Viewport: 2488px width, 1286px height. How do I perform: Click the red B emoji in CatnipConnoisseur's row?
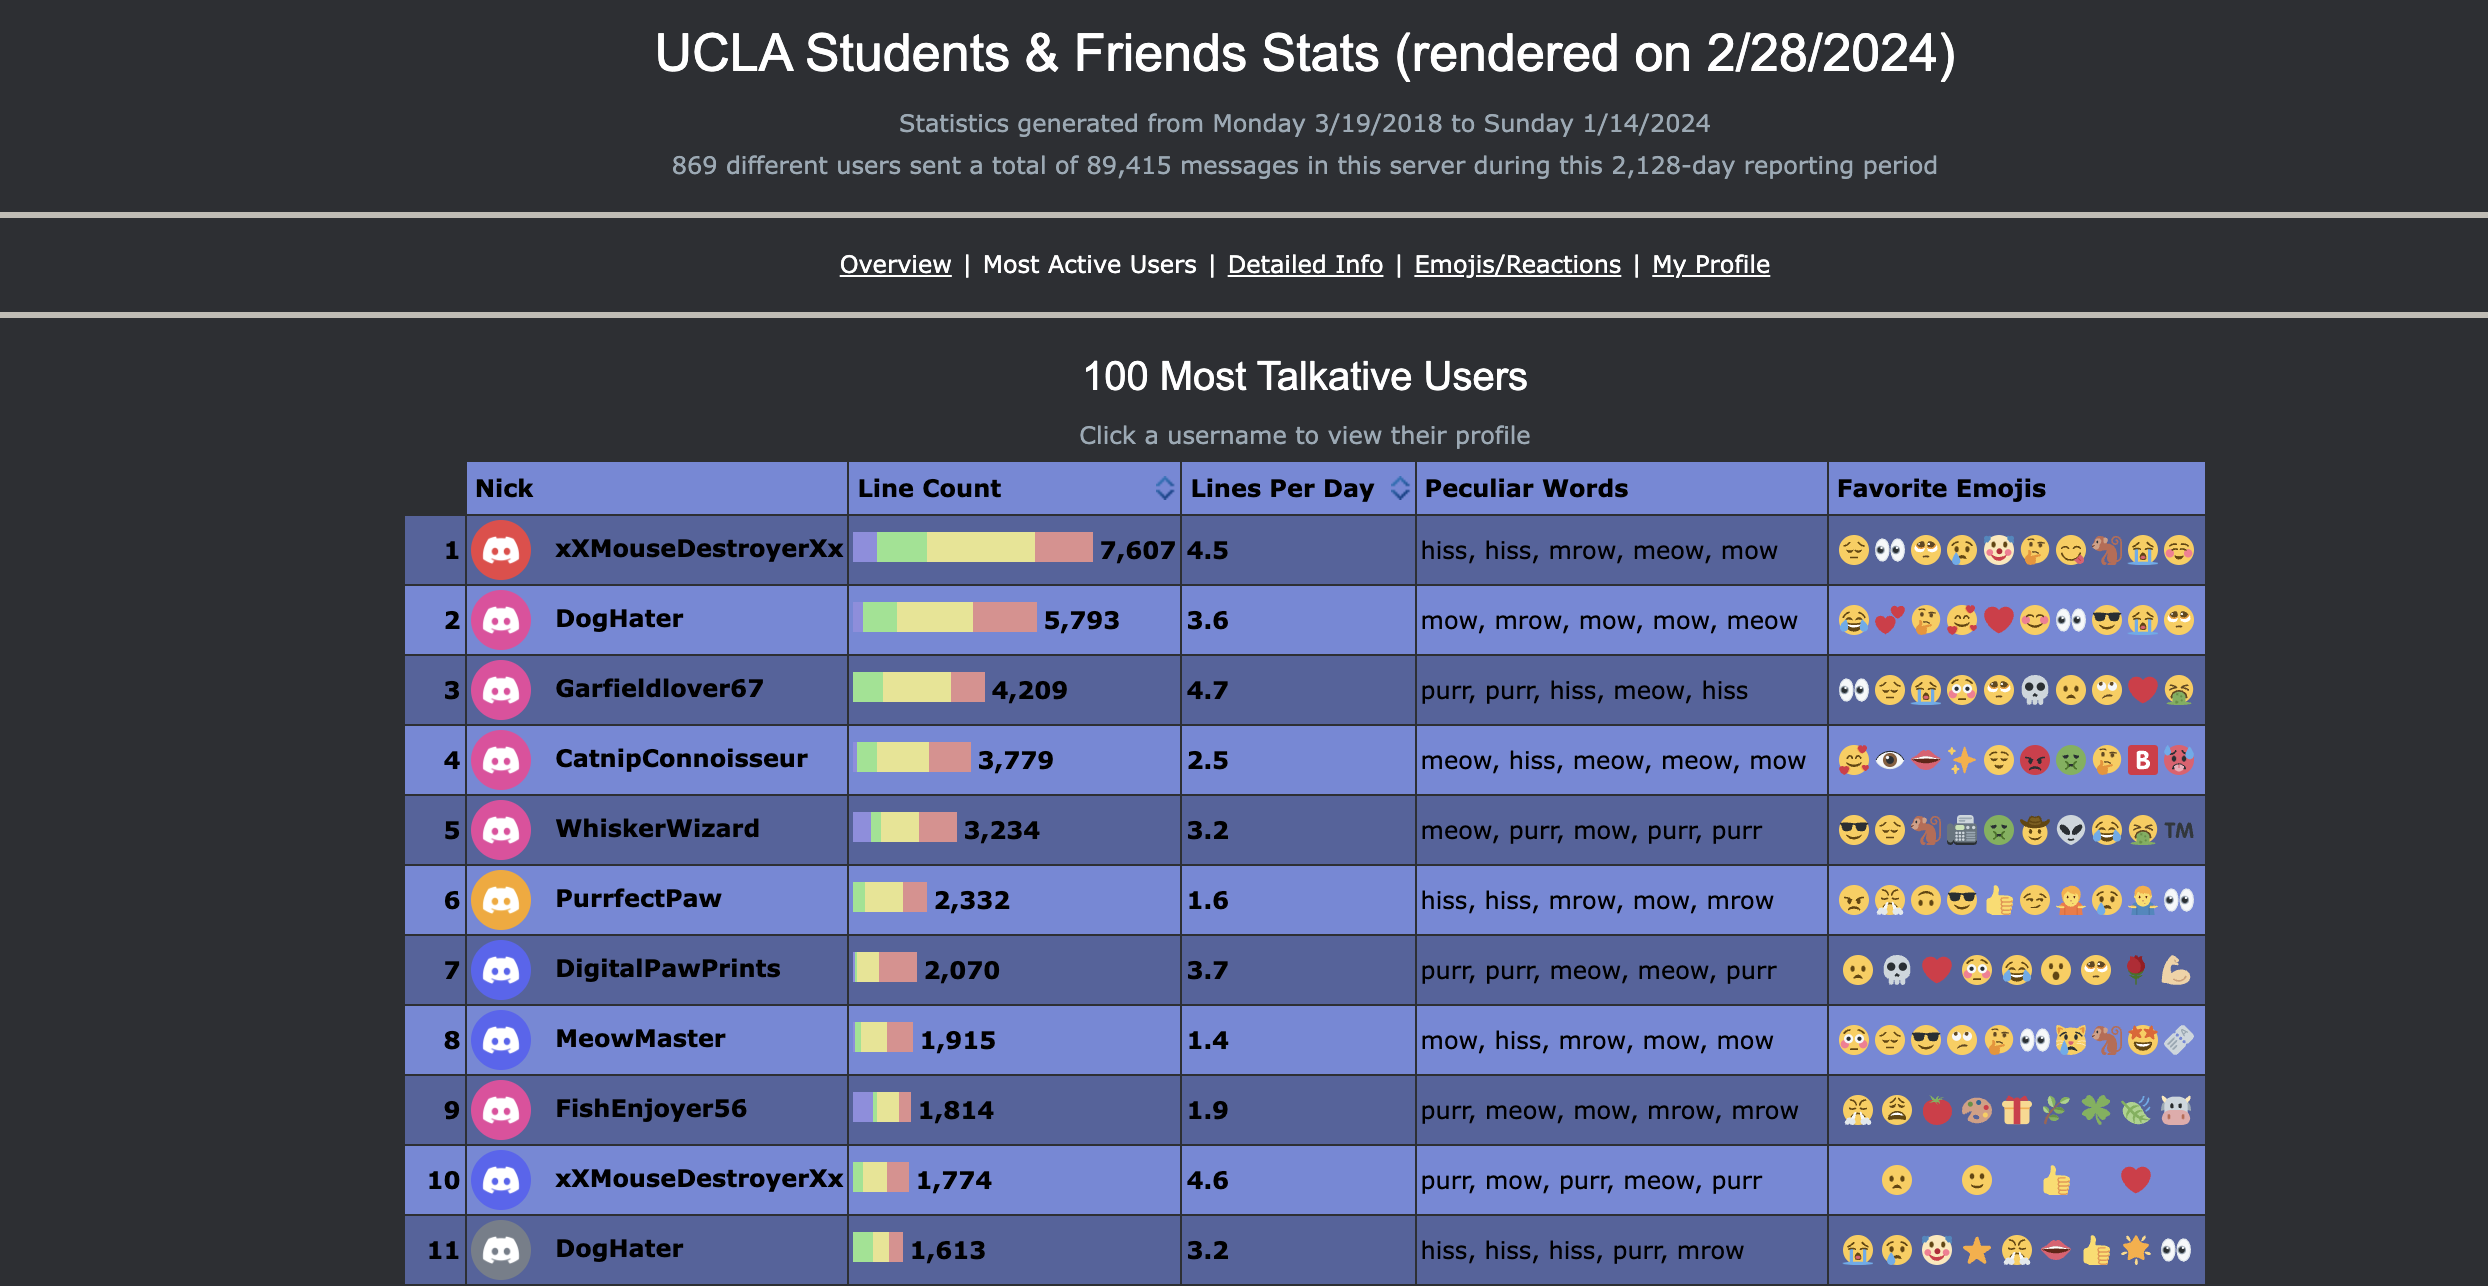(2142, 761)
